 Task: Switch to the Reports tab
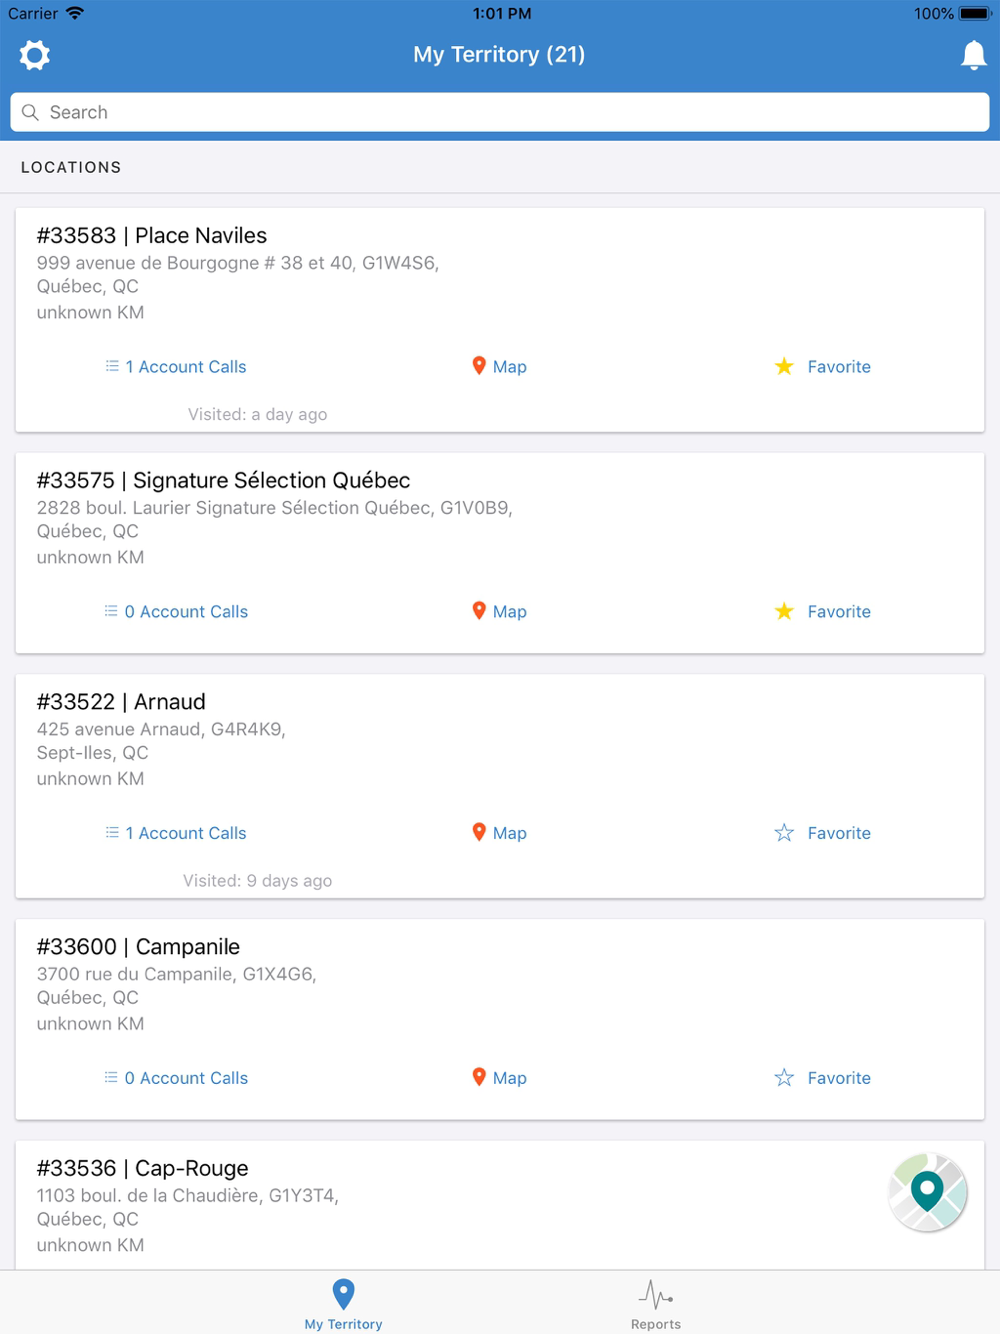(656, 1304)
